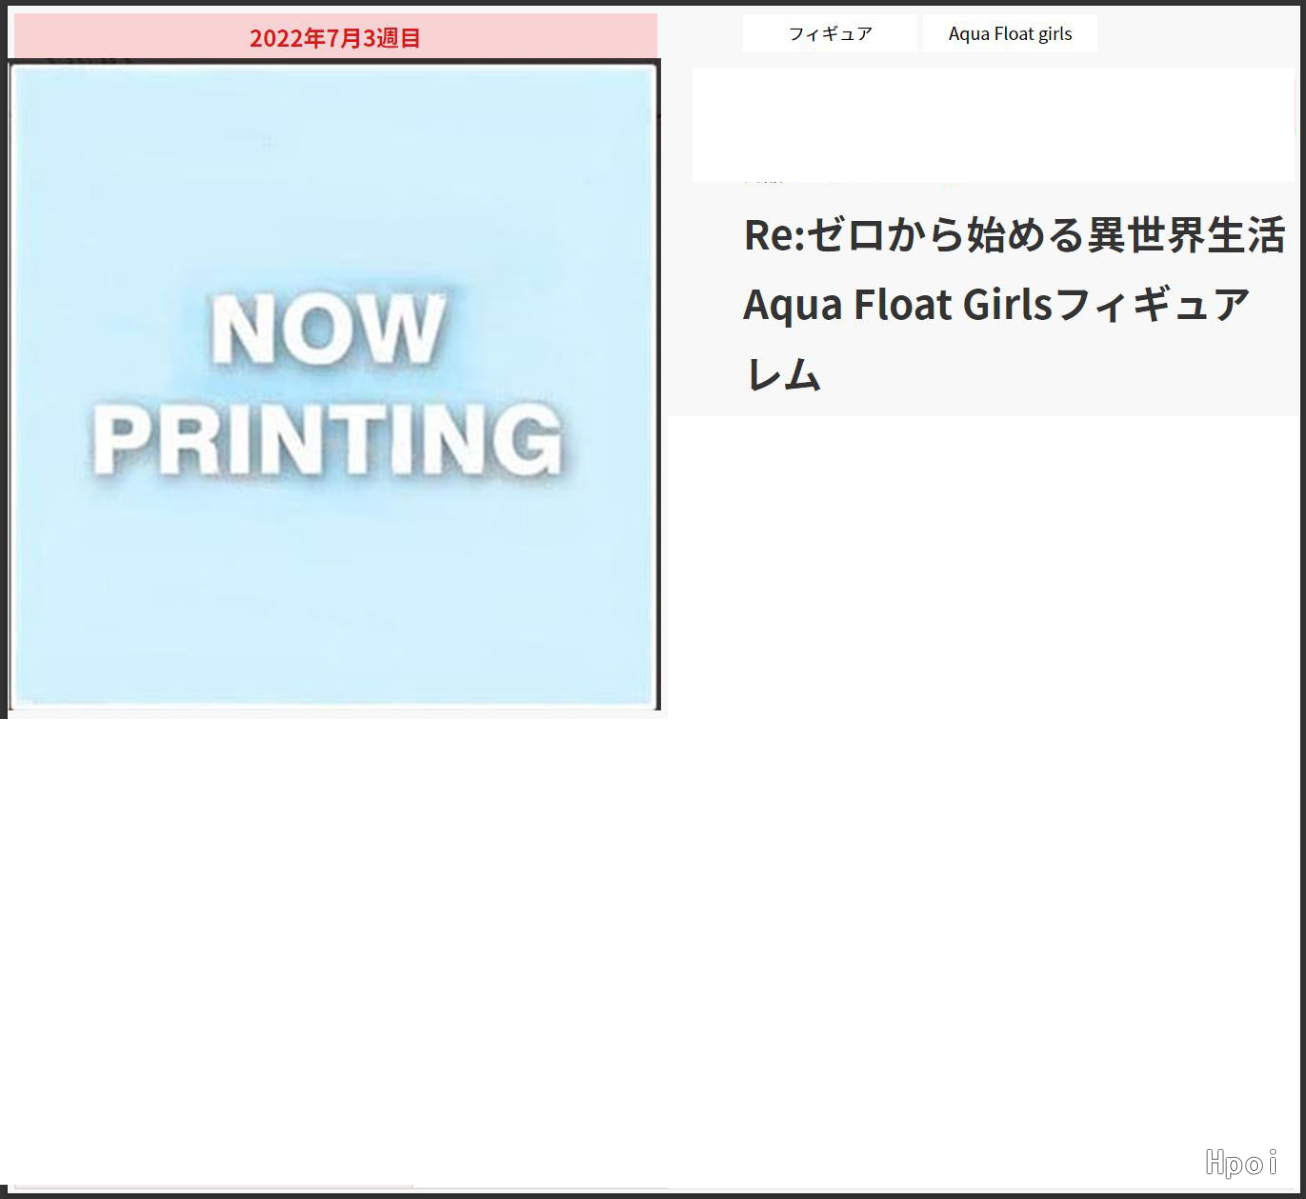Viewport: 1306px width, 1199px height.
Task: Click the blank white box below the tags
Action: [x=992, y=125]
